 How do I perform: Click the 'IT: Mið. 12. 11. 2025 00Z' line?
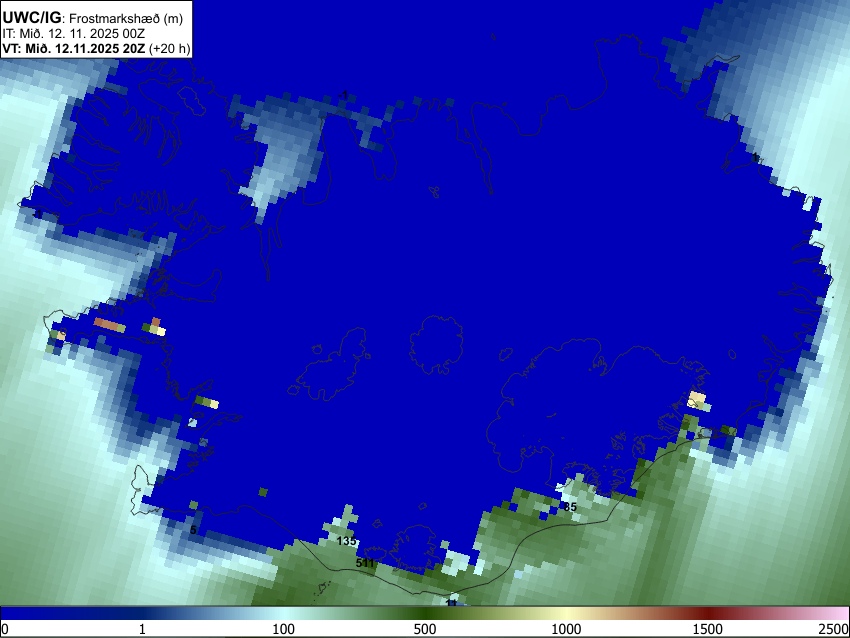[x=74, y=34]
